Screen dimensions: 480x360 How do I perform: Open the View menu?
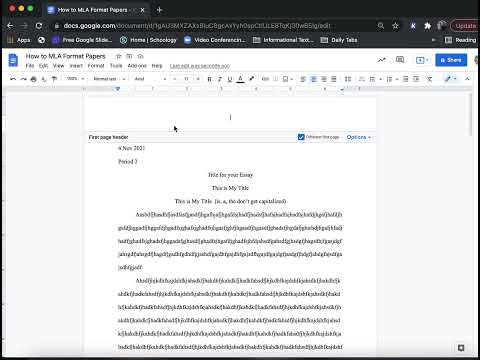(x=58, y=66)
